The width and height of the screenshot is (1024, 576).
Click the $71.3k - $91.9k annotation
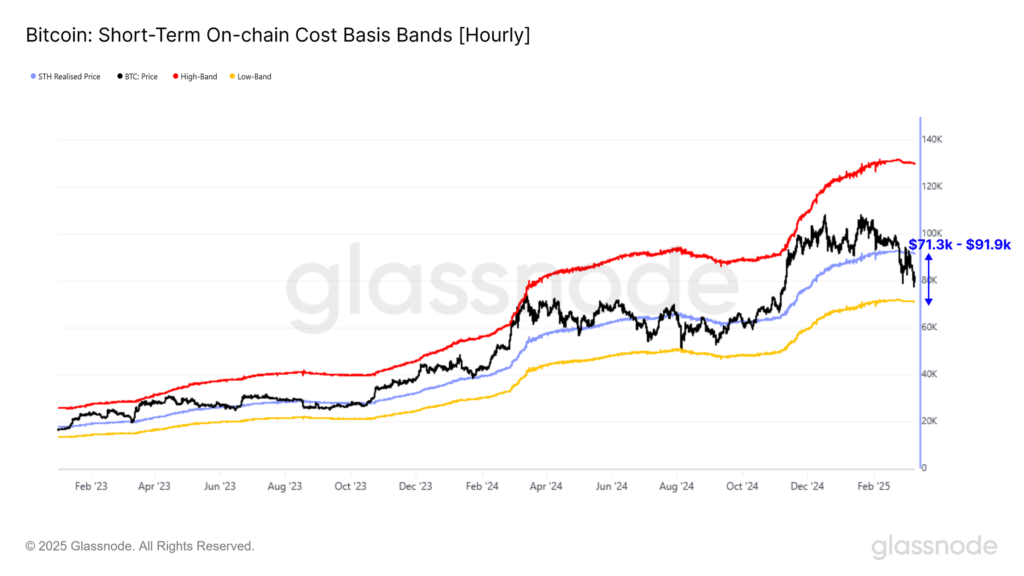[x=959, y=244]
